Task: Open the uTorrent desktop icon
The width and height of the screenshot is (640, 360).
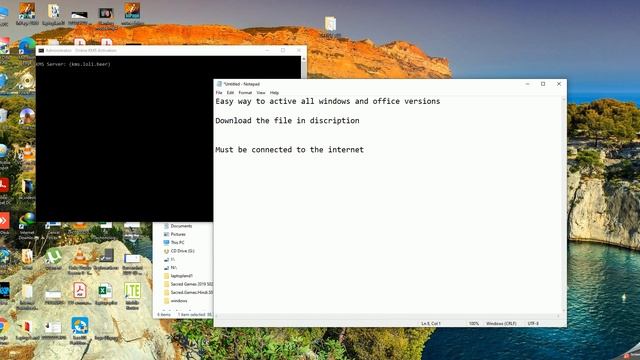Action: 53,257
